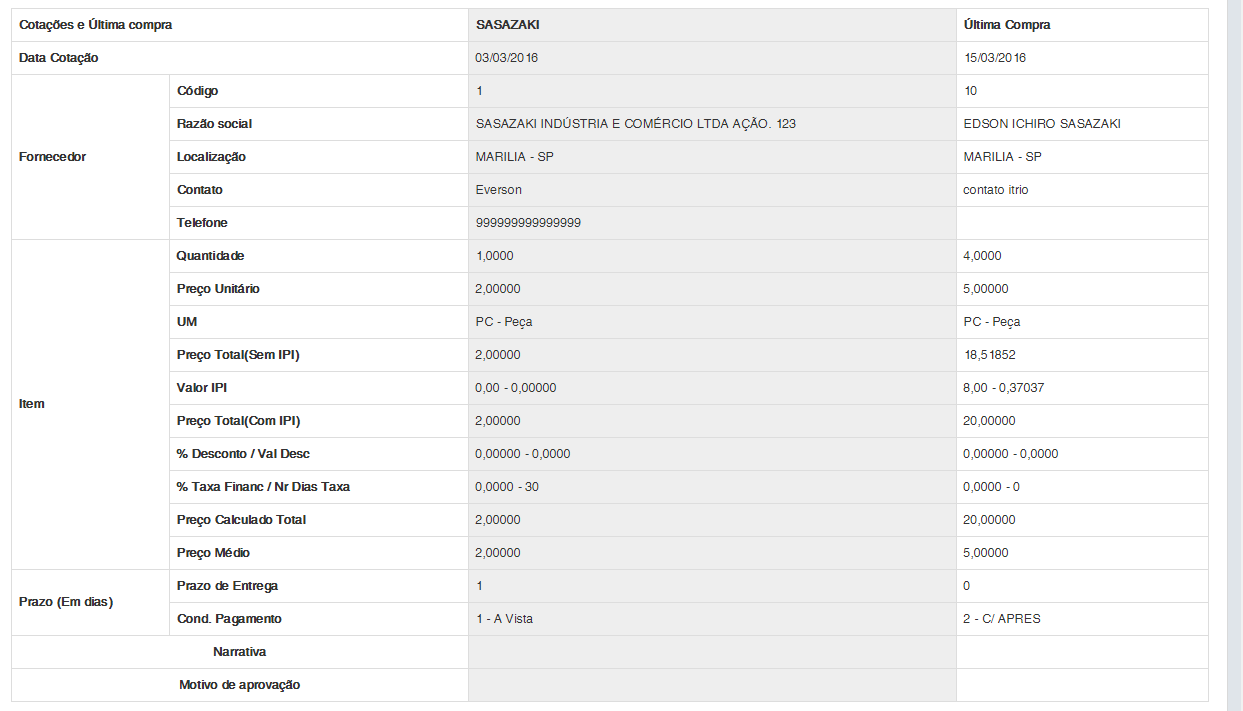Select the 15/03/2016 last purchase date
The image size is (1243, 711).
[x=995, y=58]
